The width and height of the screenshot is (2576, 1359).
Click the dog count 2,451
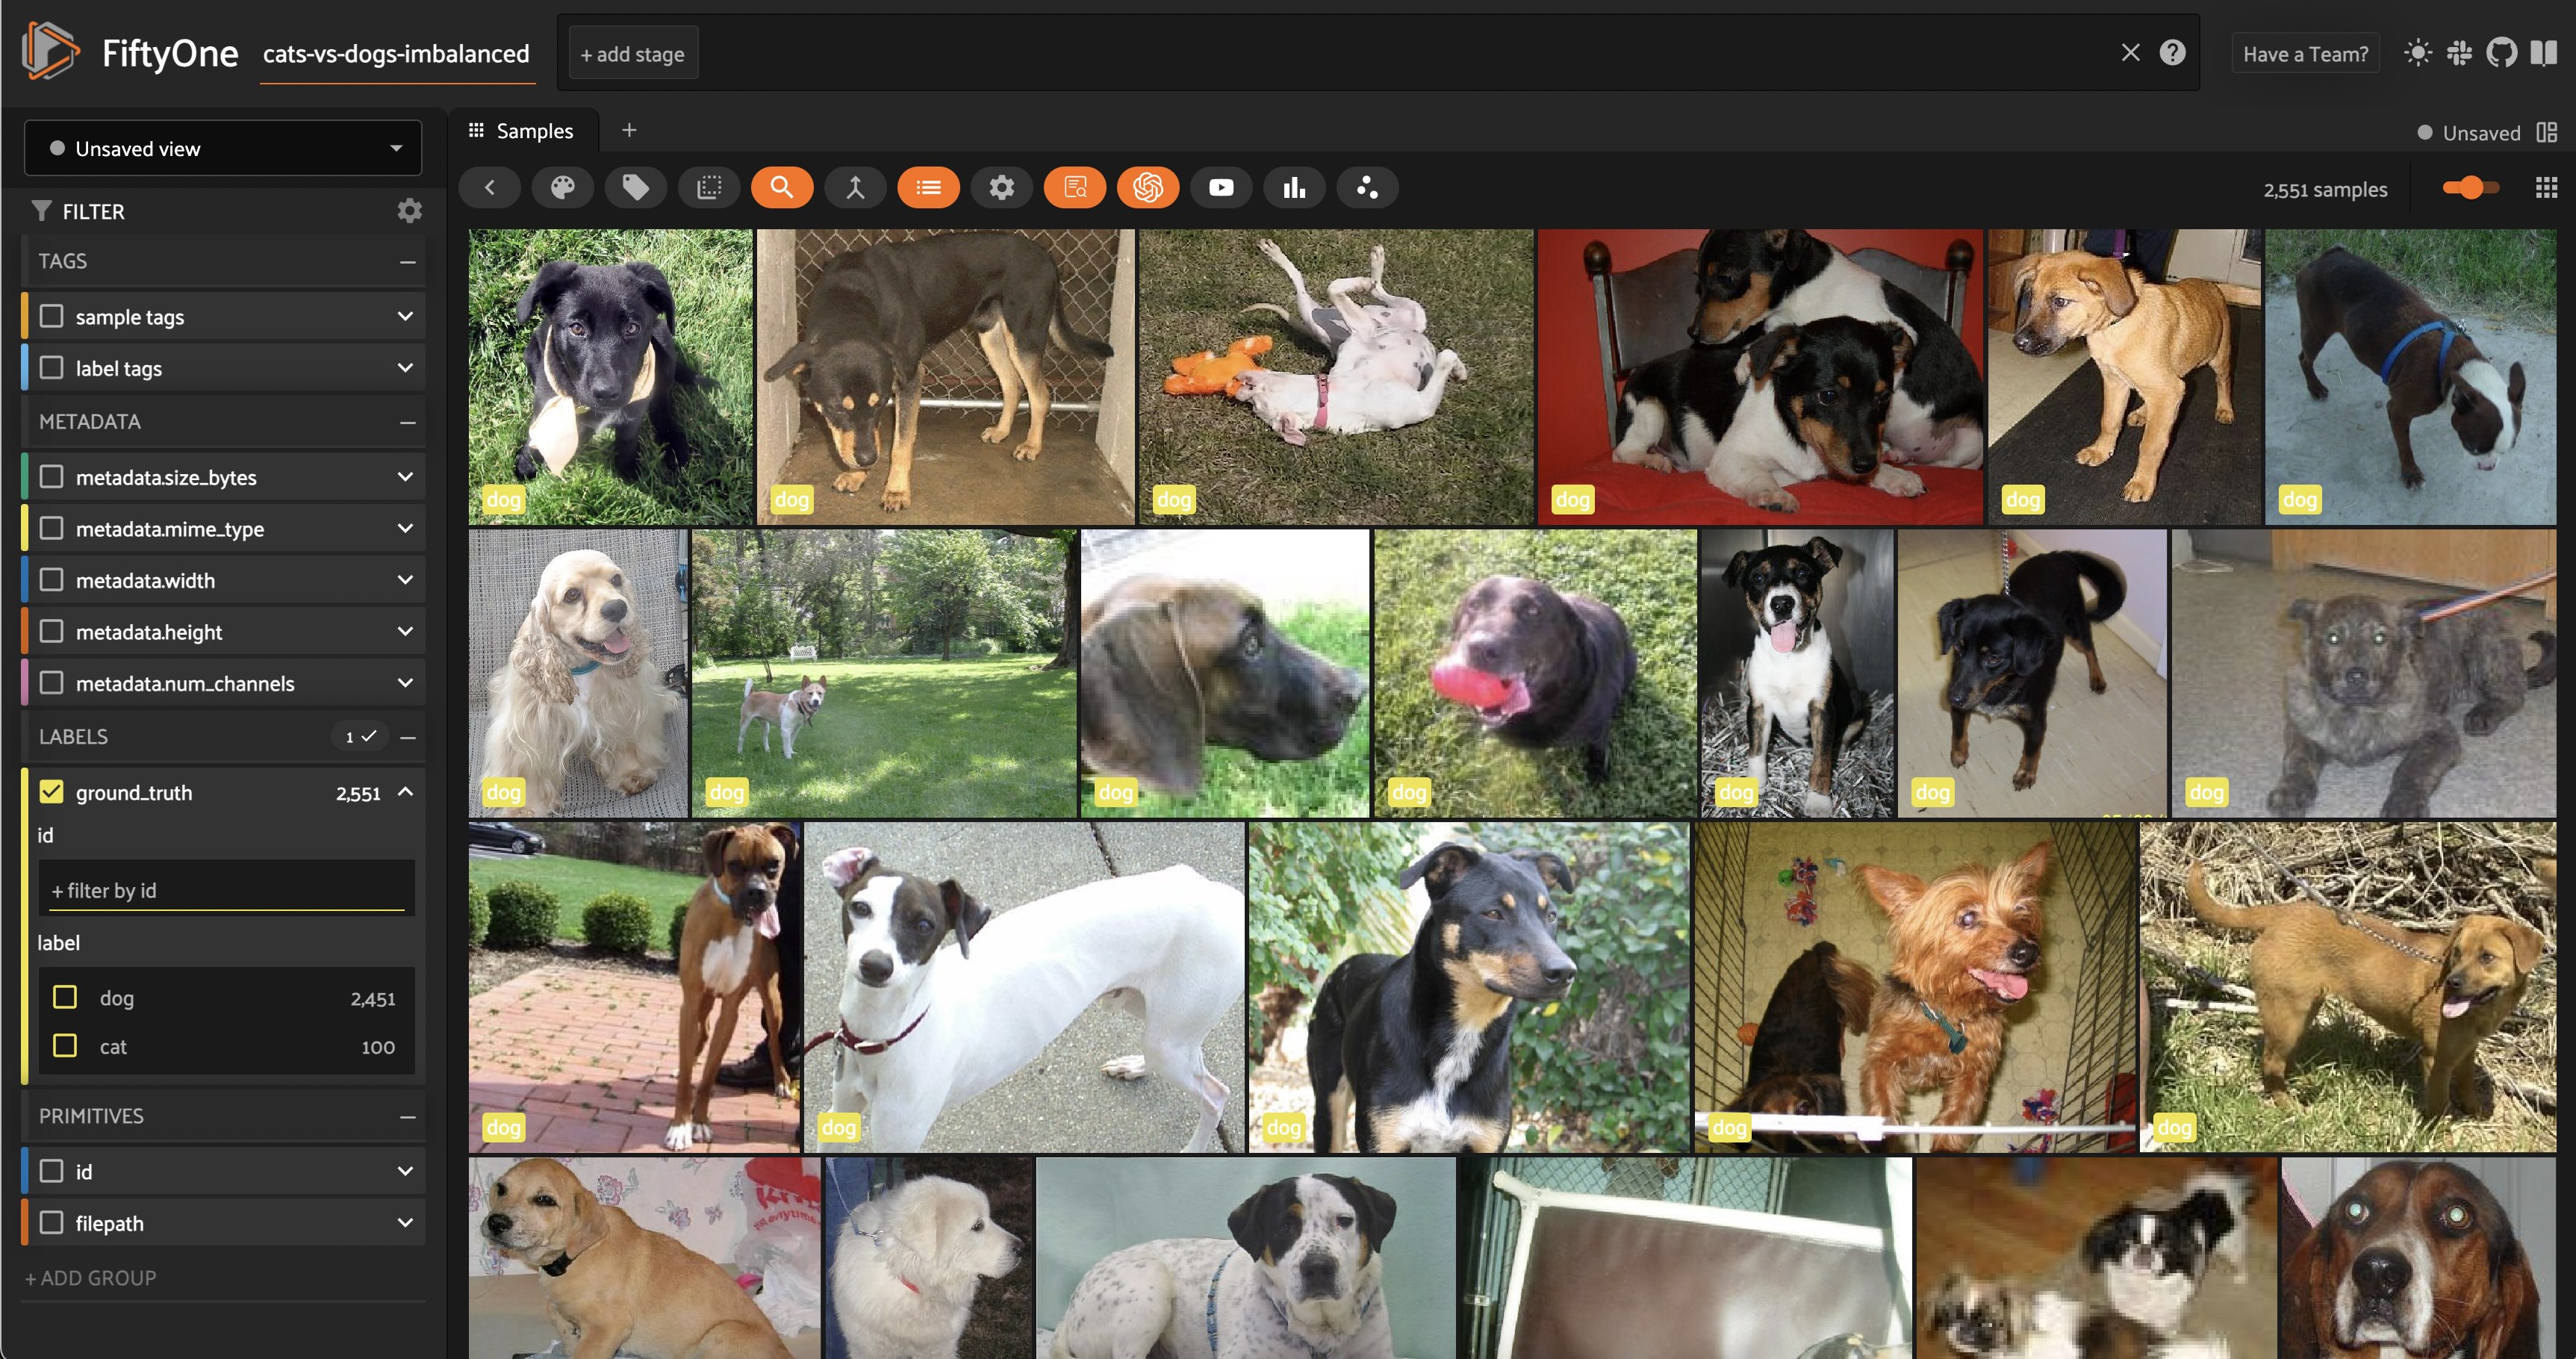coord(373,998)
